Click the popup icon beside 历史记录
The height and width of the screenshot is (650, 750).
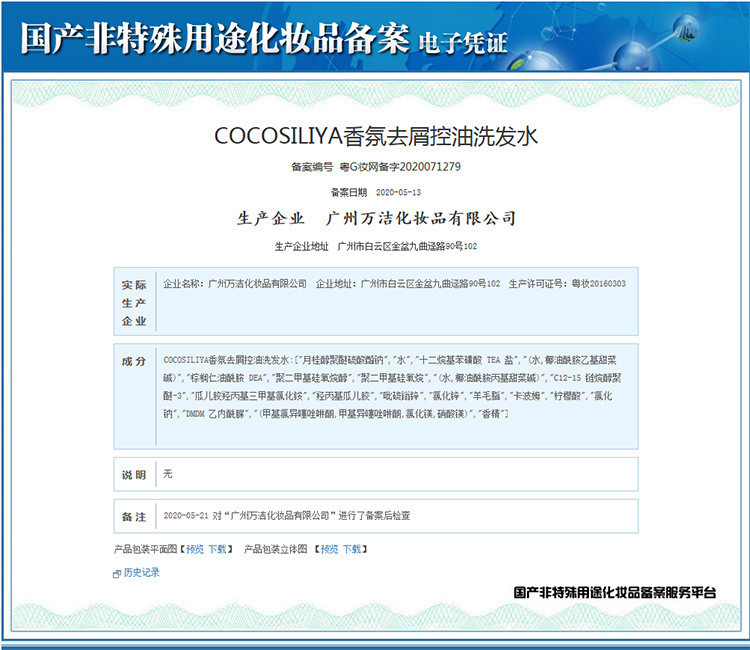click(x=117, y=573)
